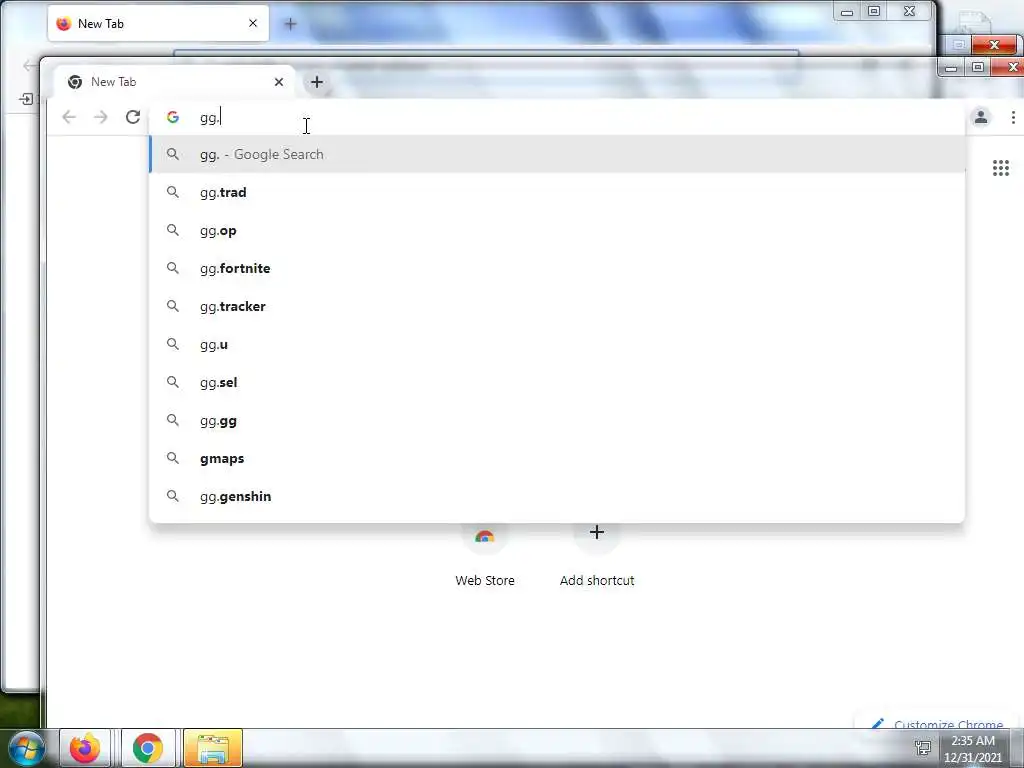The height and width of the screenshot is (768, 1024).
Task: Open a new tab in Chrome
Action: (x=317, y=82)
